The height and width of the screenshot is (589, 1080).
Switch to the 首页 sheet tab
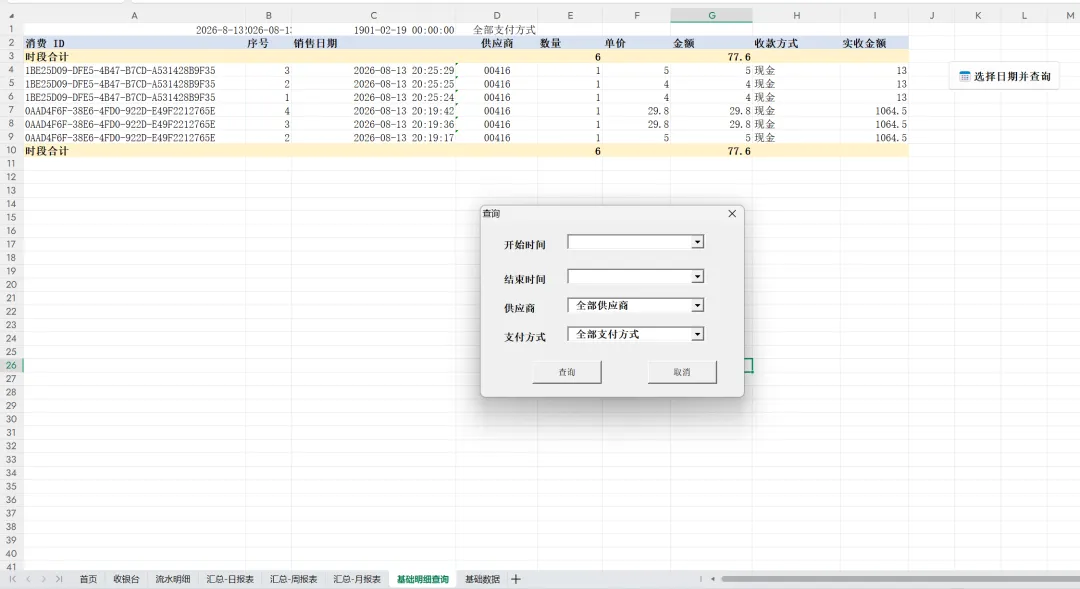(x=88, y=579)
